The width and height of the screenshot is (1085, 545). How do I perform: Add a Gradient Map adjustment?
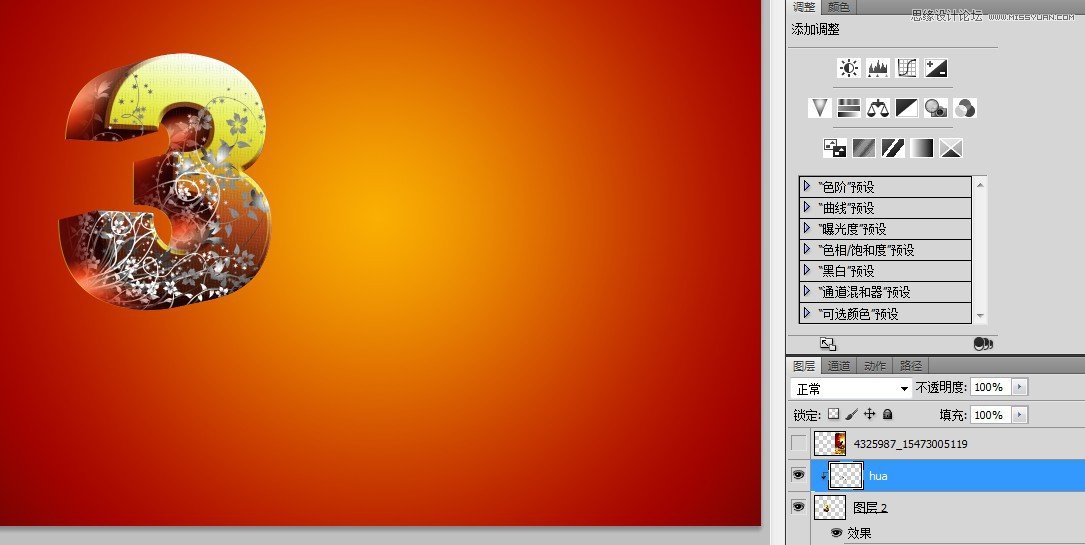coord(922,148)
